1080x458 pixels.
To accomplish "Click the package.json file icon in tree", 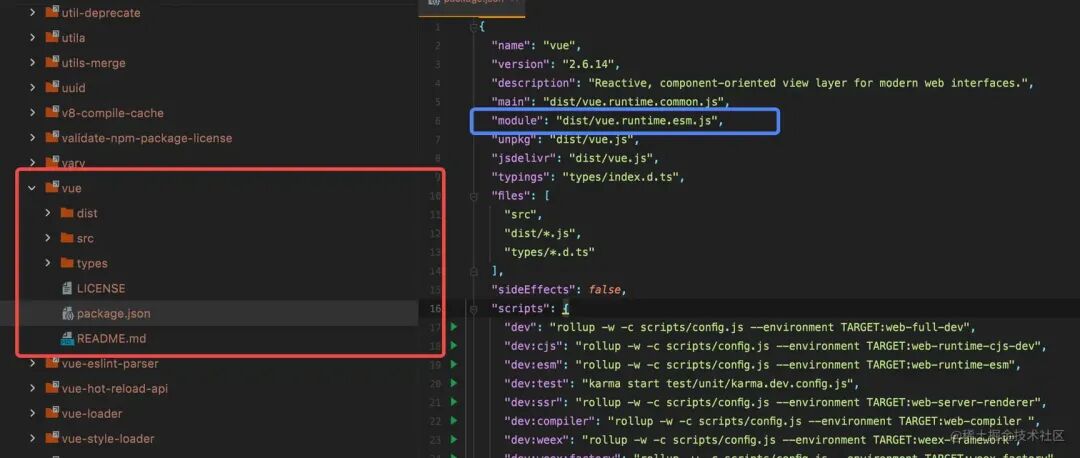I will (67, 313).
